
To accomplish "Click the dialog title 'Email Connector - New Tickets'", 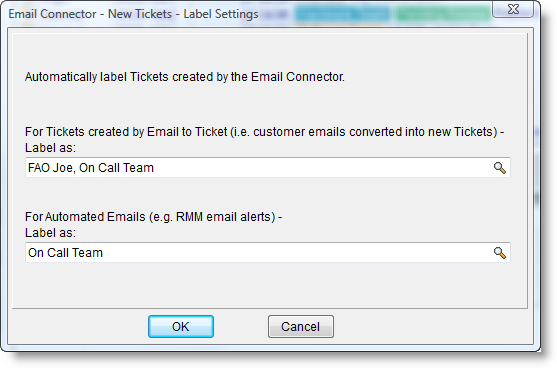I will coord(90,14).
